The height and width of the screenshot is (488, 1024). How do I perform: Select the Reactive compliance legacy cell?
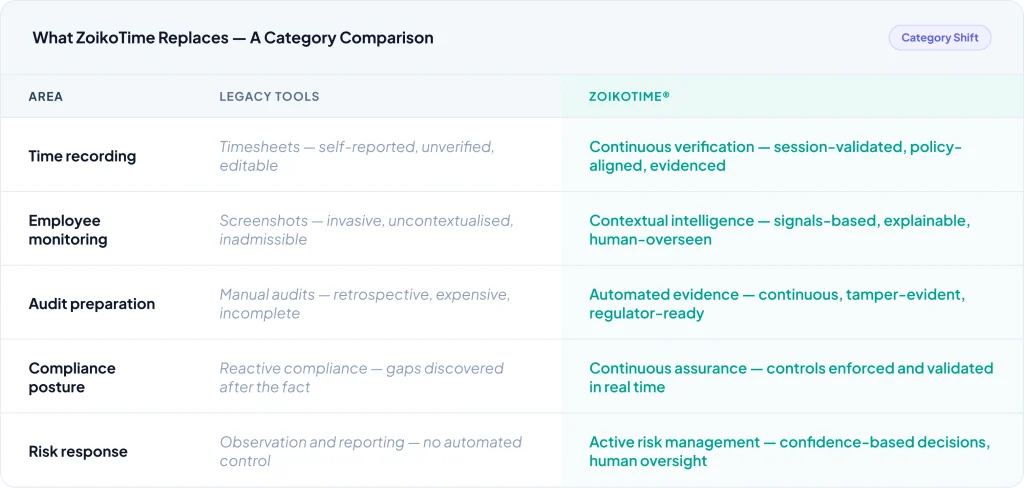(x=361, y=378)
